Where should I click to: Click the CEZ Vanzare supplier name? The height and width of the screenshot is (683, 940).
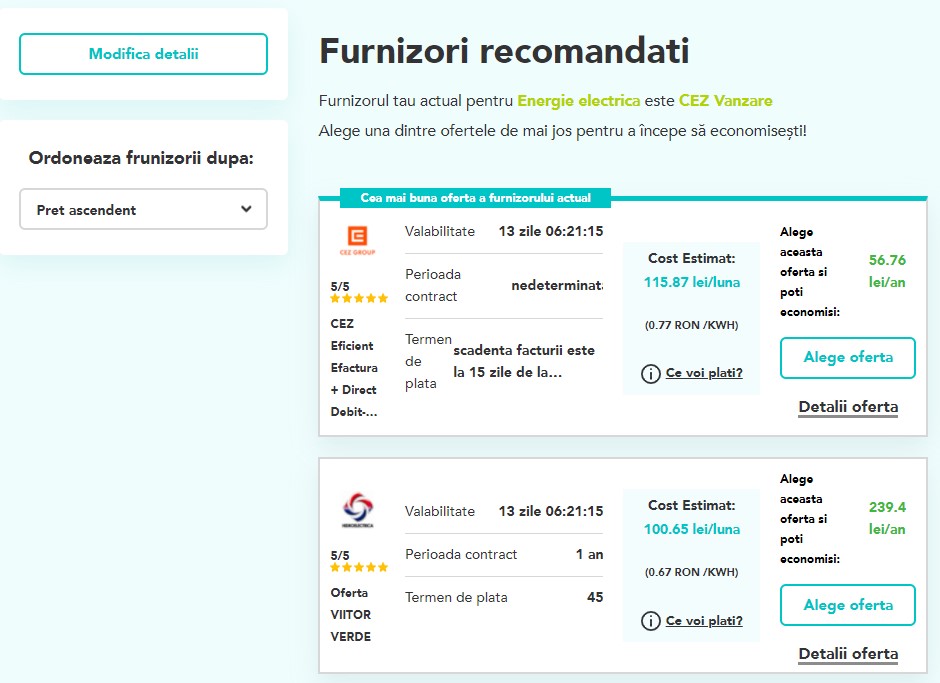pyautogui.click(x=725, y=101)
